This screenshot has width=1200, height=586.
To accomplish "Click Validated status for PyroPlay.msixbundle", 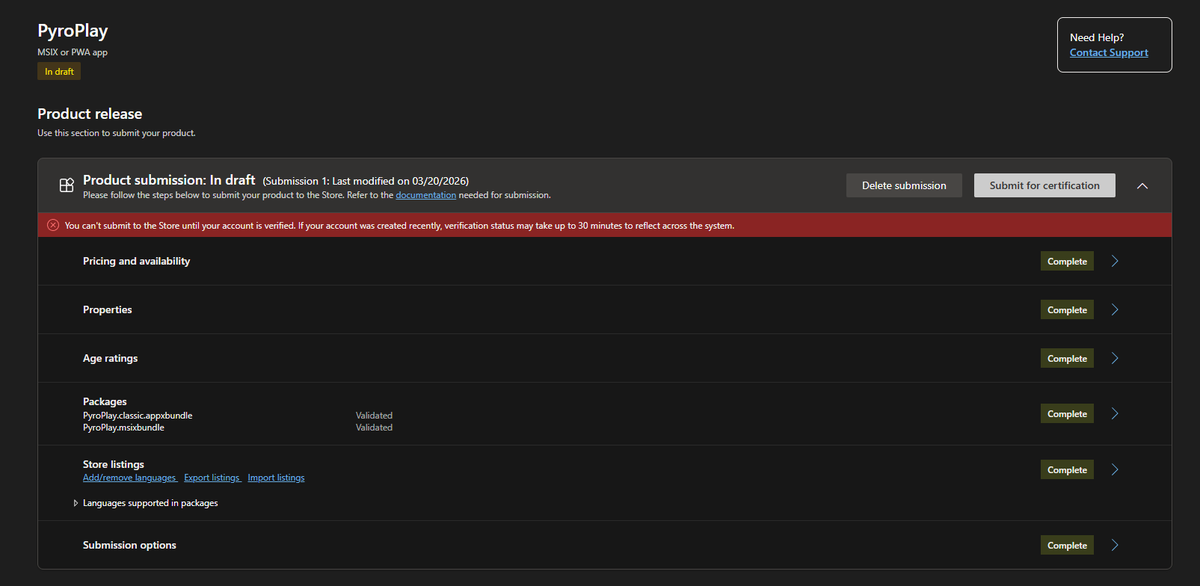I will 374,427.
